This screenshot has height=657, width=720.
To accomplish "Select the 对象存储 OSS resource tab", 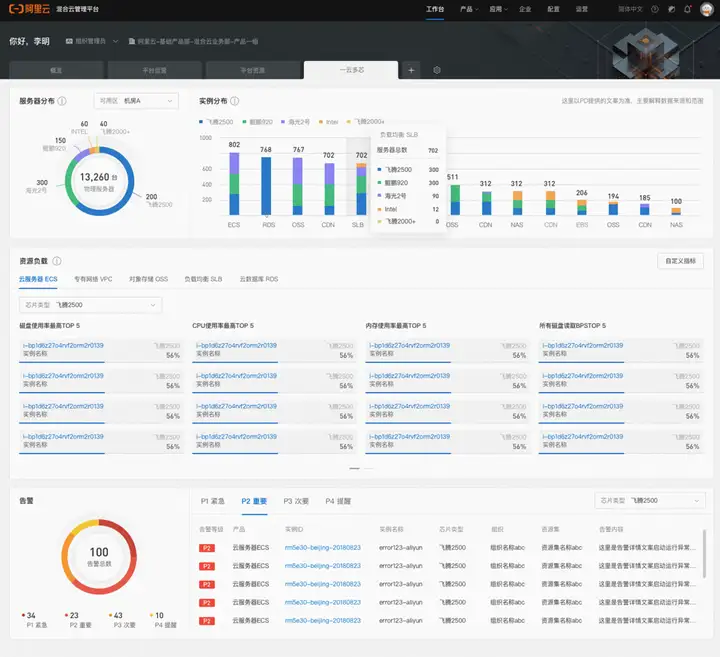I will coord(148,279).
